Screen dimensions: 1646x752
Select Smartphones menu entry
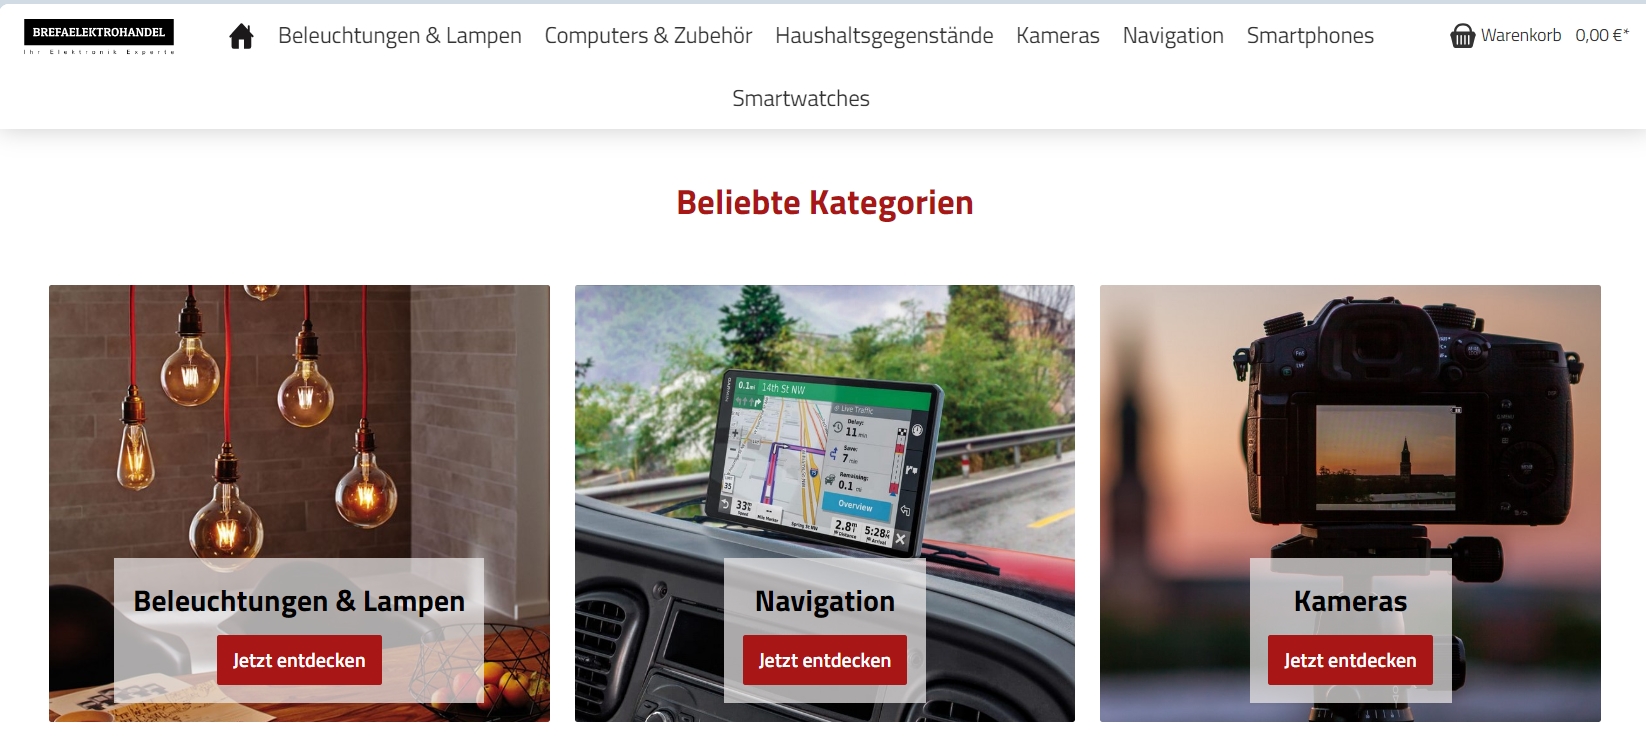(1310, 36)
